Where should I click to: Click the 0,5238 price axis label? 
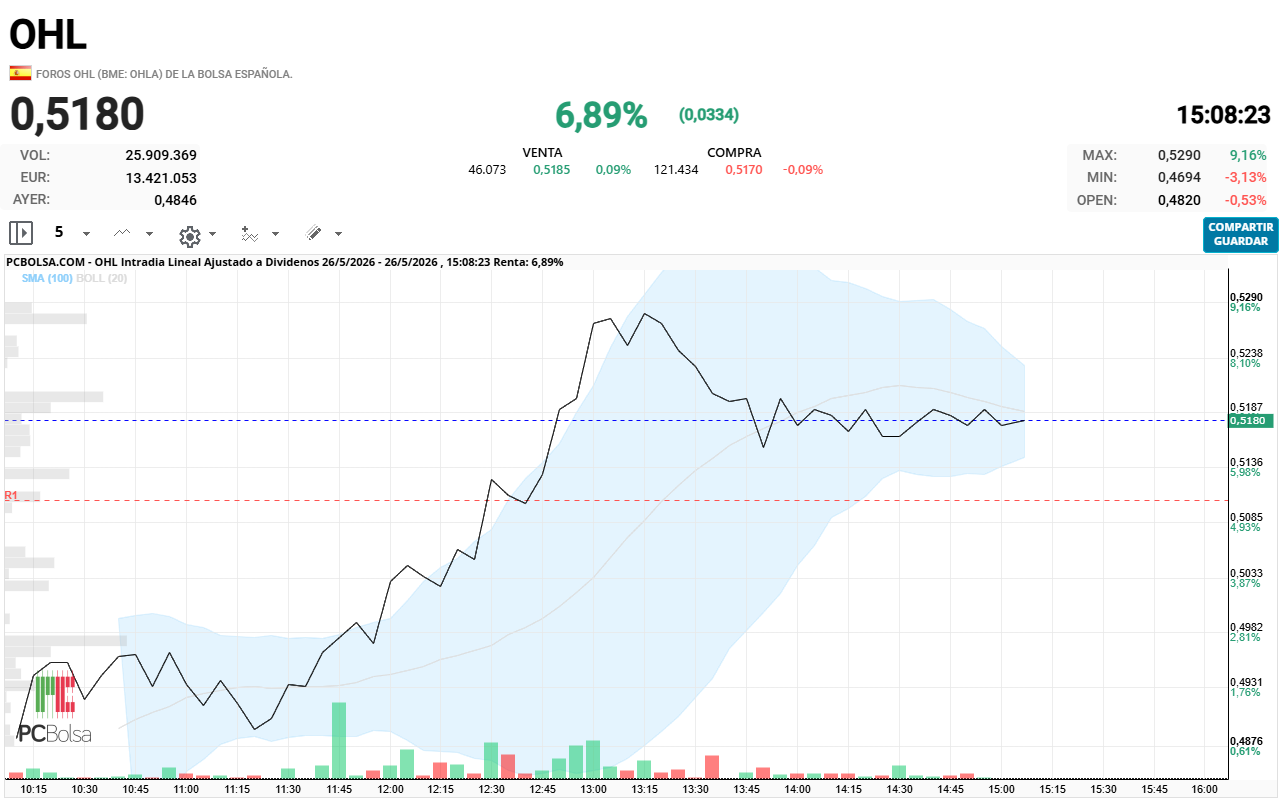[1246, 353]
